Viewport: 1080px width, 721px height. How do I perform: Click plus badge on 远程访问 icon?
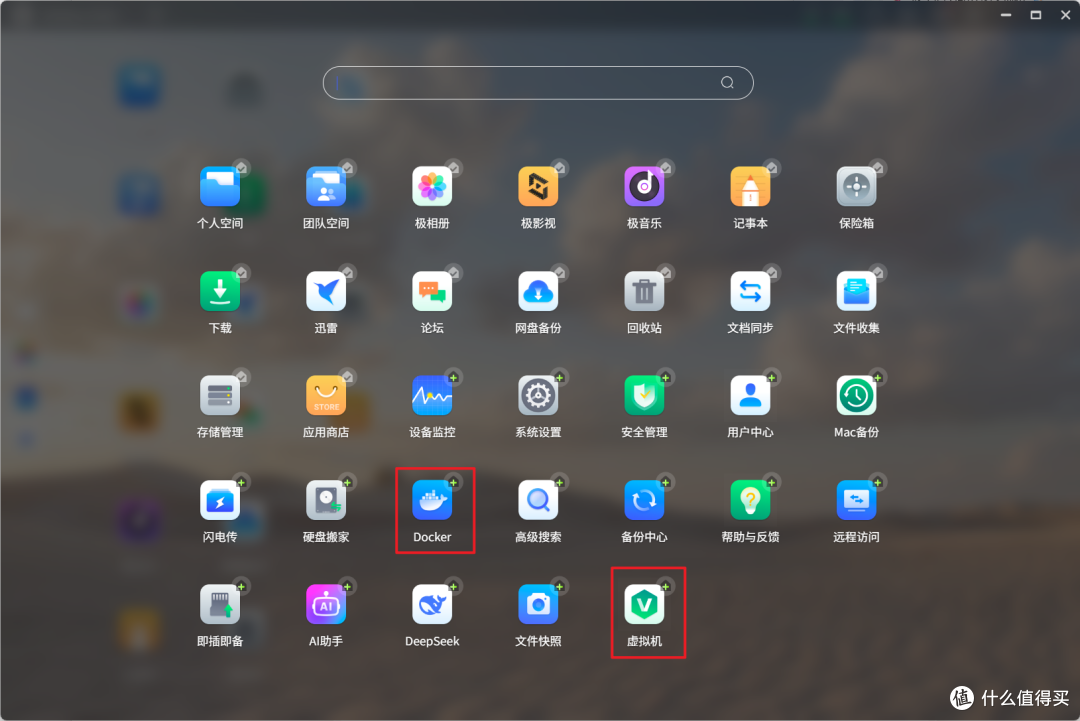878,482
